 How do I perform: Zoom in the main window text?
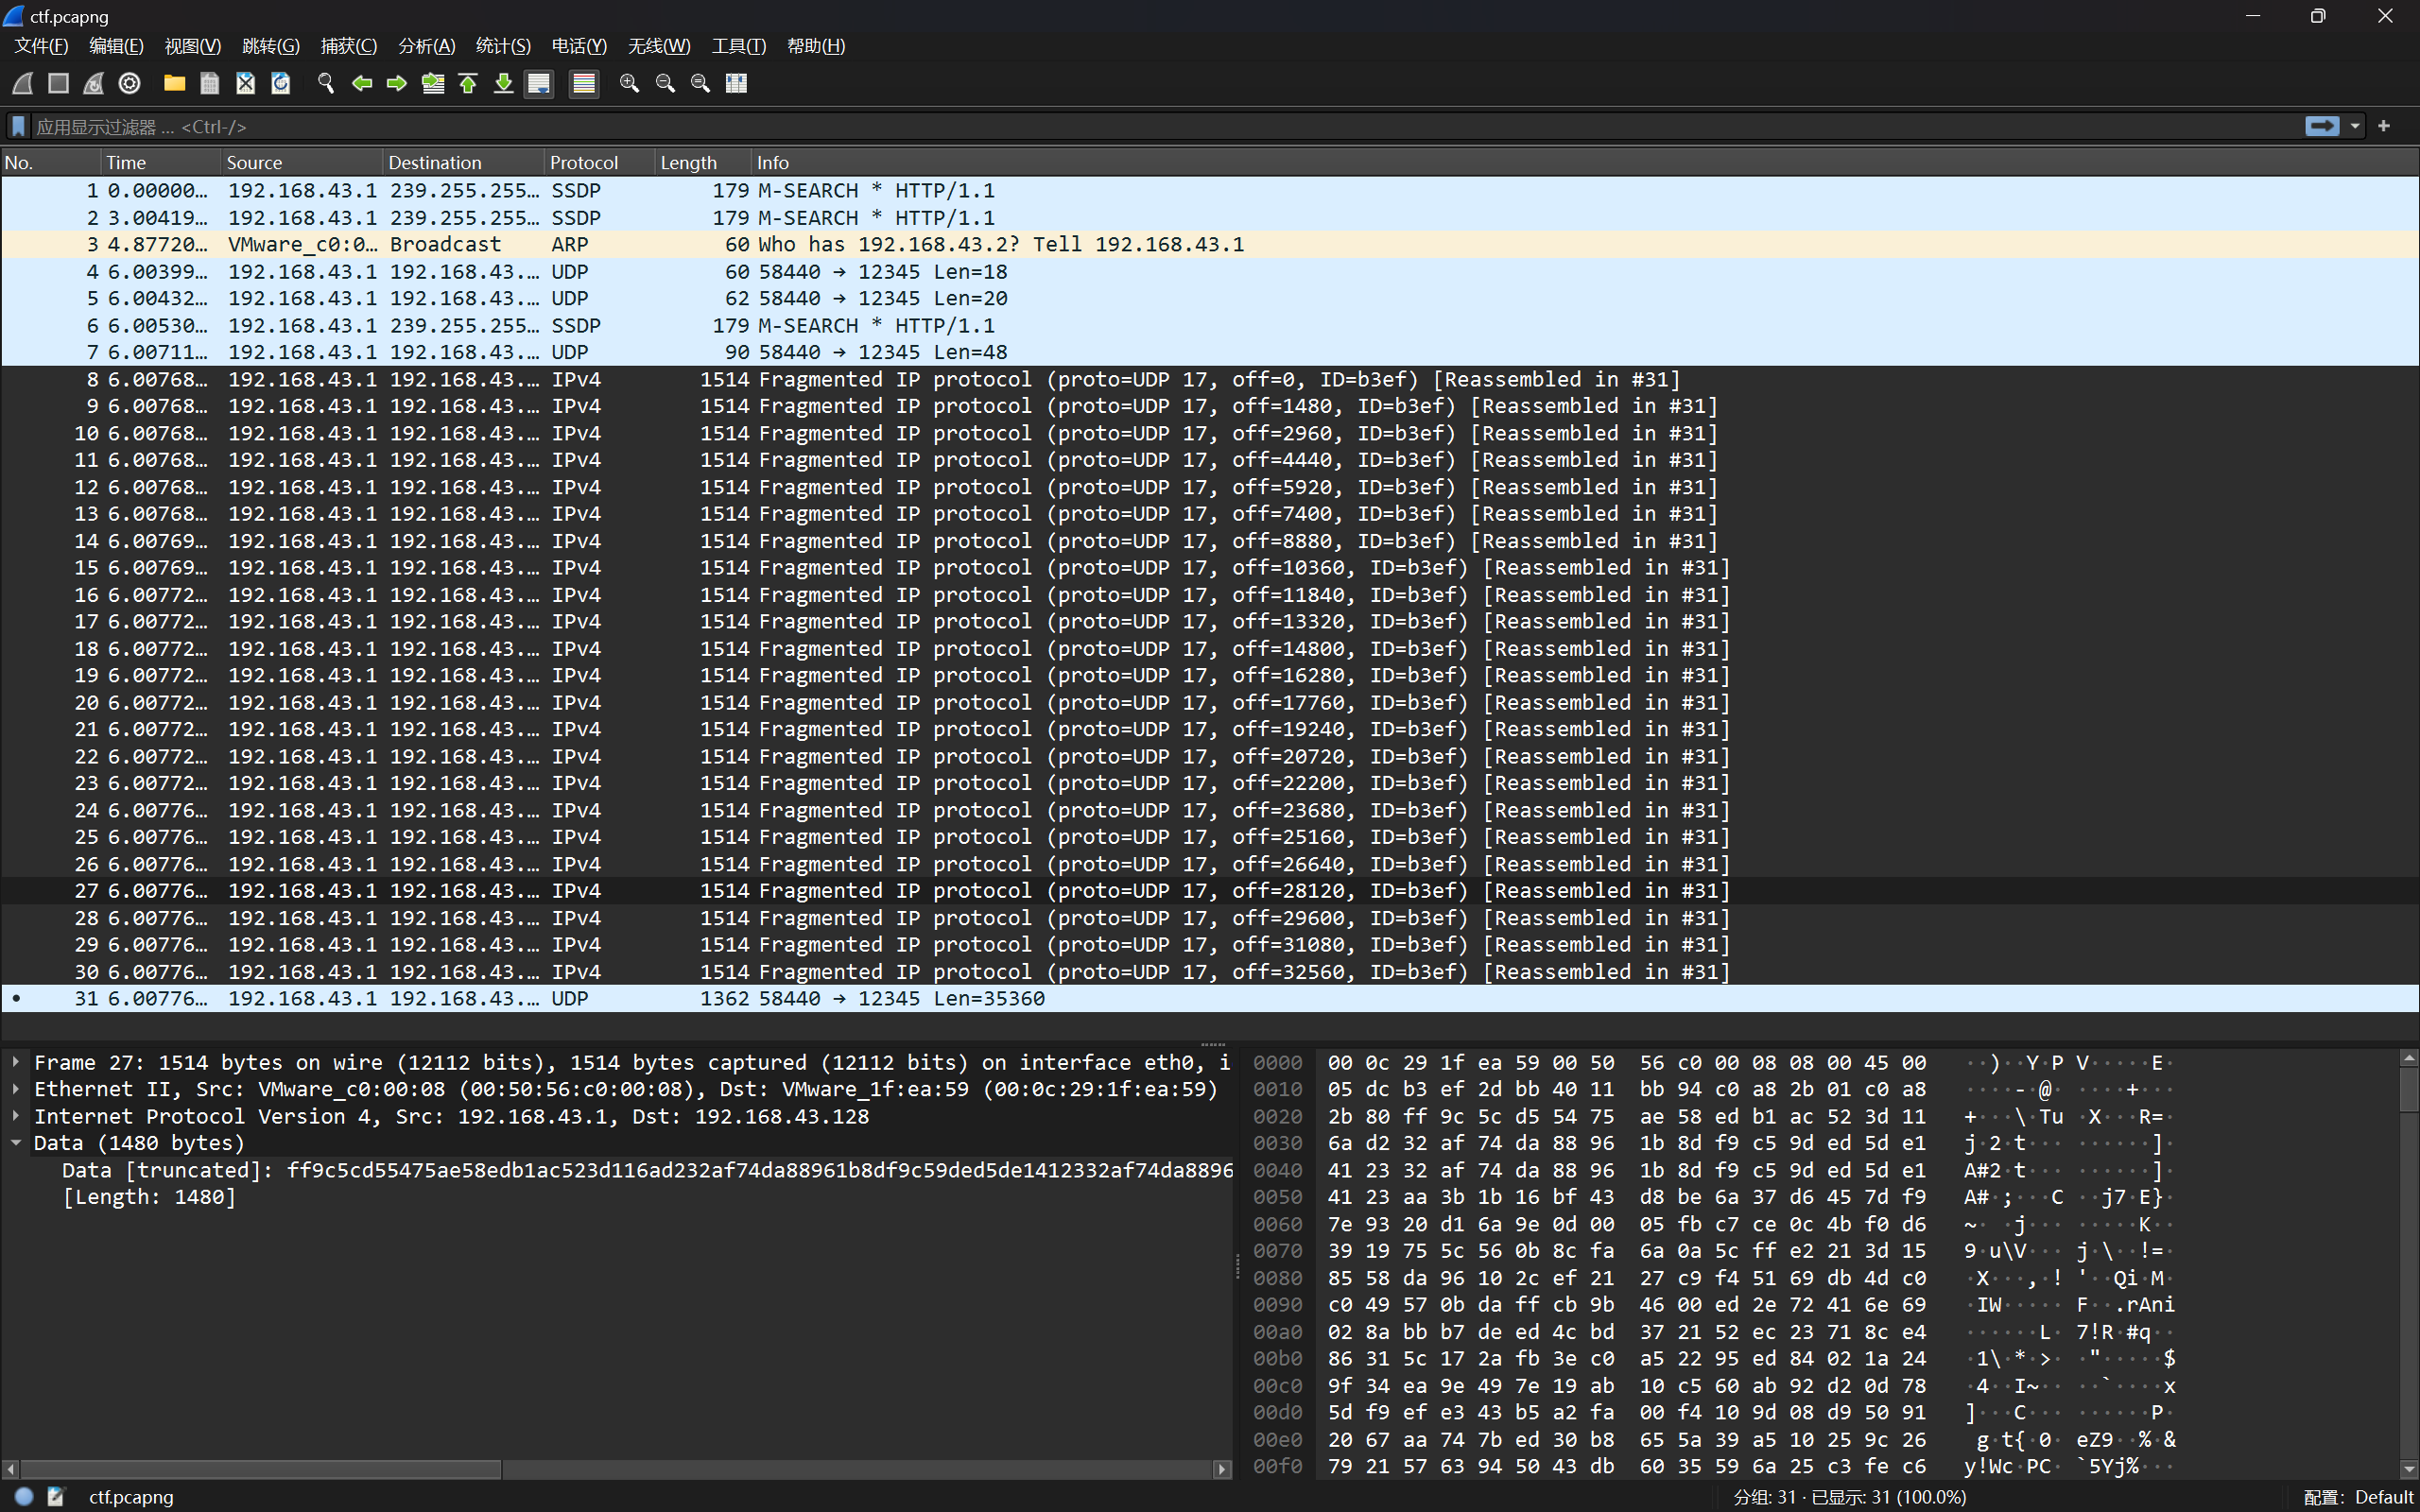coord(629,84)
